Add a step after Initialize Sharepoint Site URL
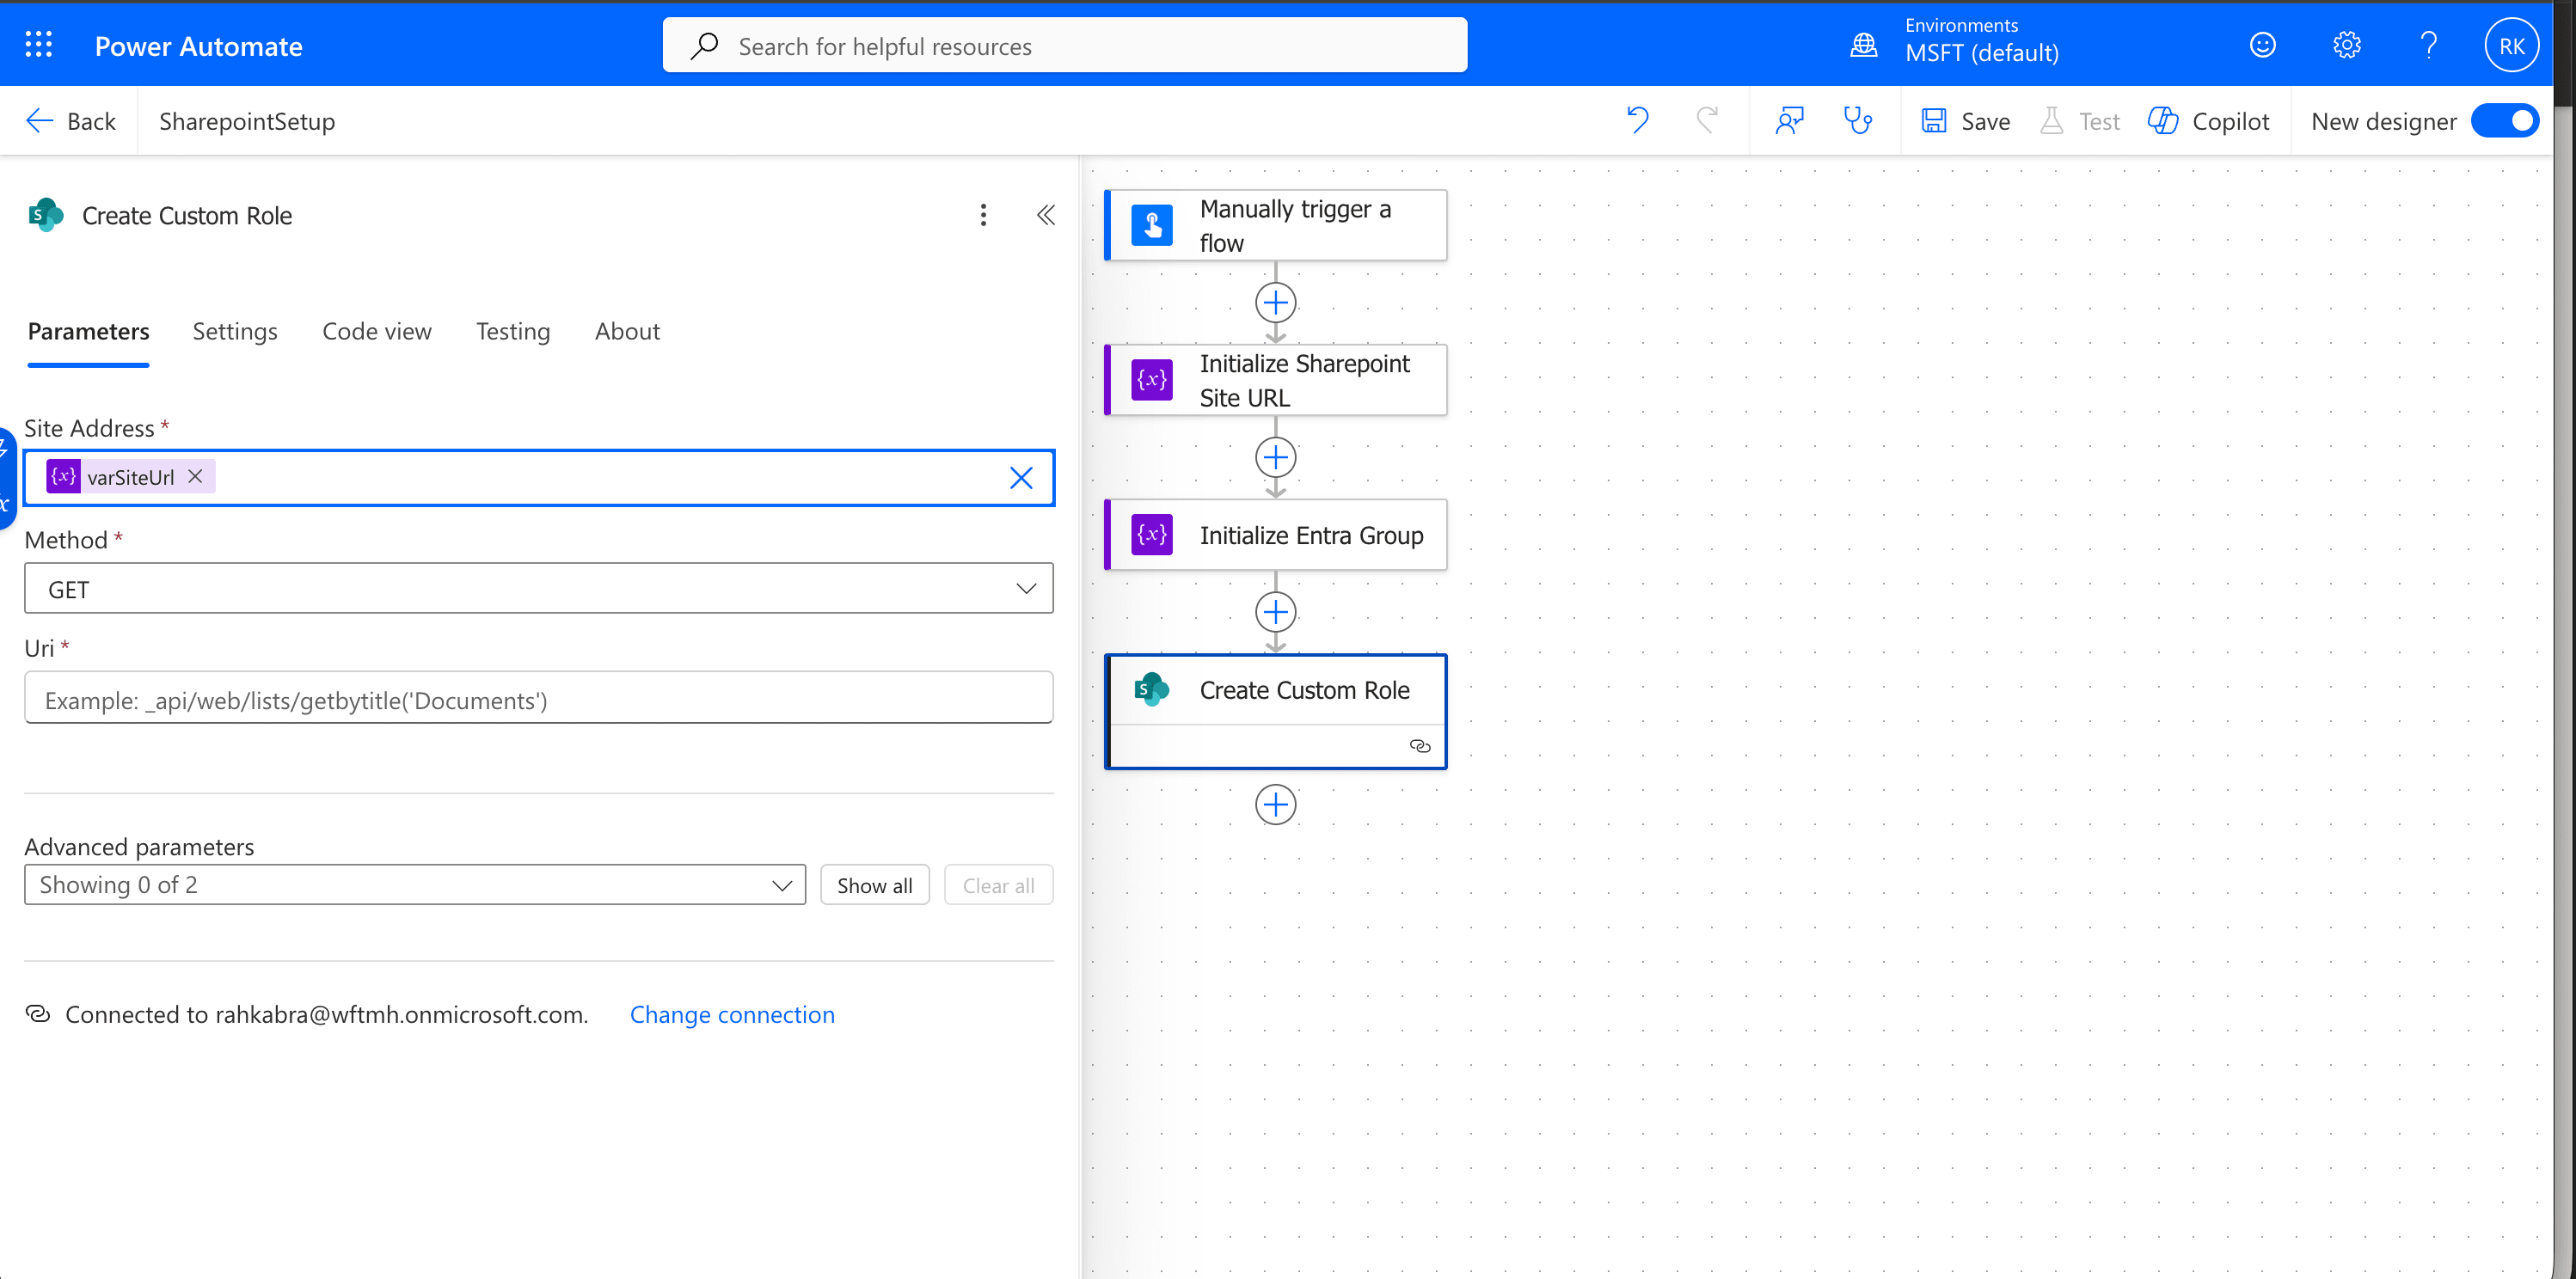Image resolution: width=2576 pixels, height=1279 pixels. pyautogui.click(x=1276, y=457)
